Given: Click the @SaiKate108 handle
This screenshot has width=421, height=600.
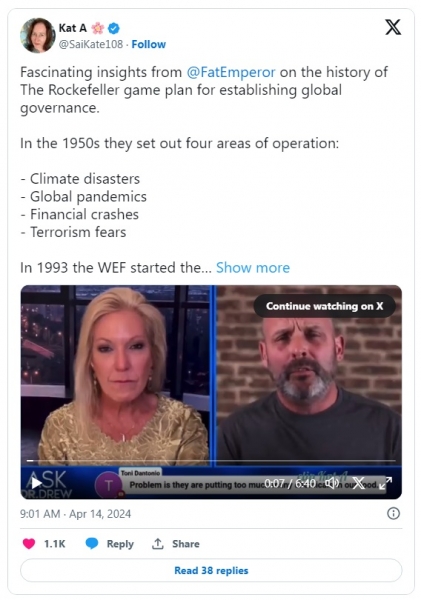Looking at the screenshot, I should pyautogui.click(x=91, y=44).
